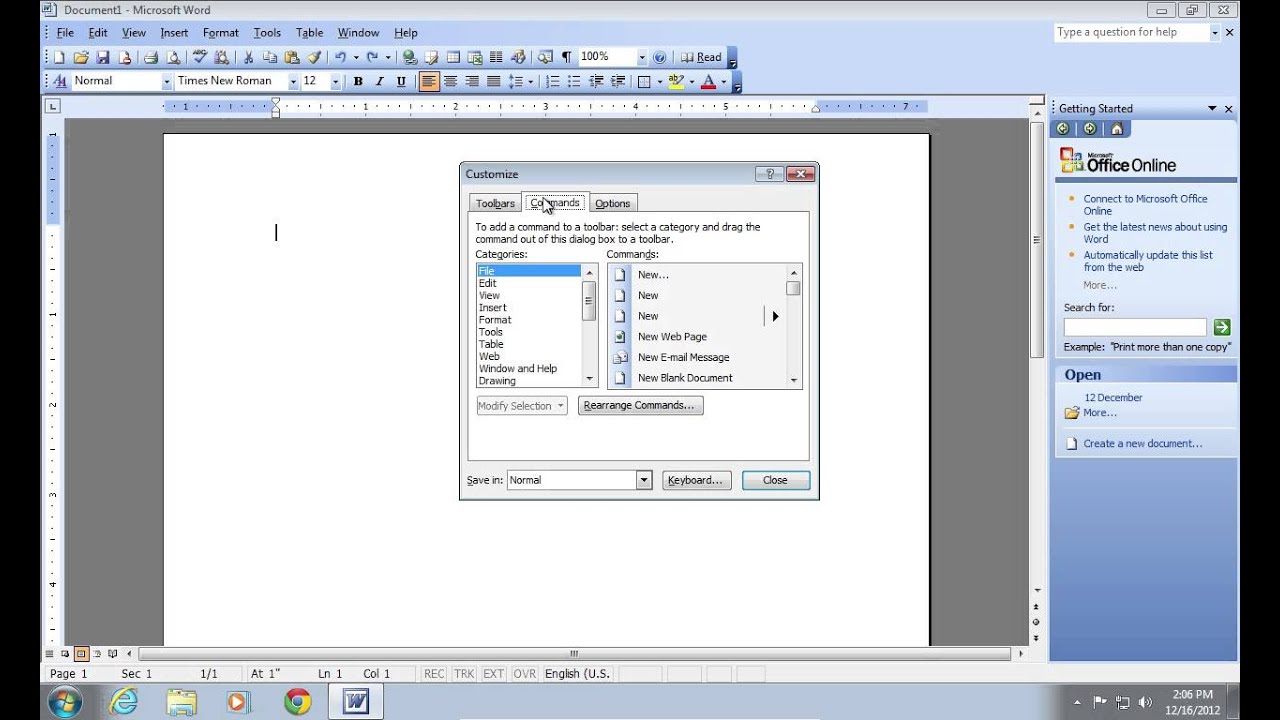
Task: Click the Insert Hyperlink globe icon
Action: (410, 58)
